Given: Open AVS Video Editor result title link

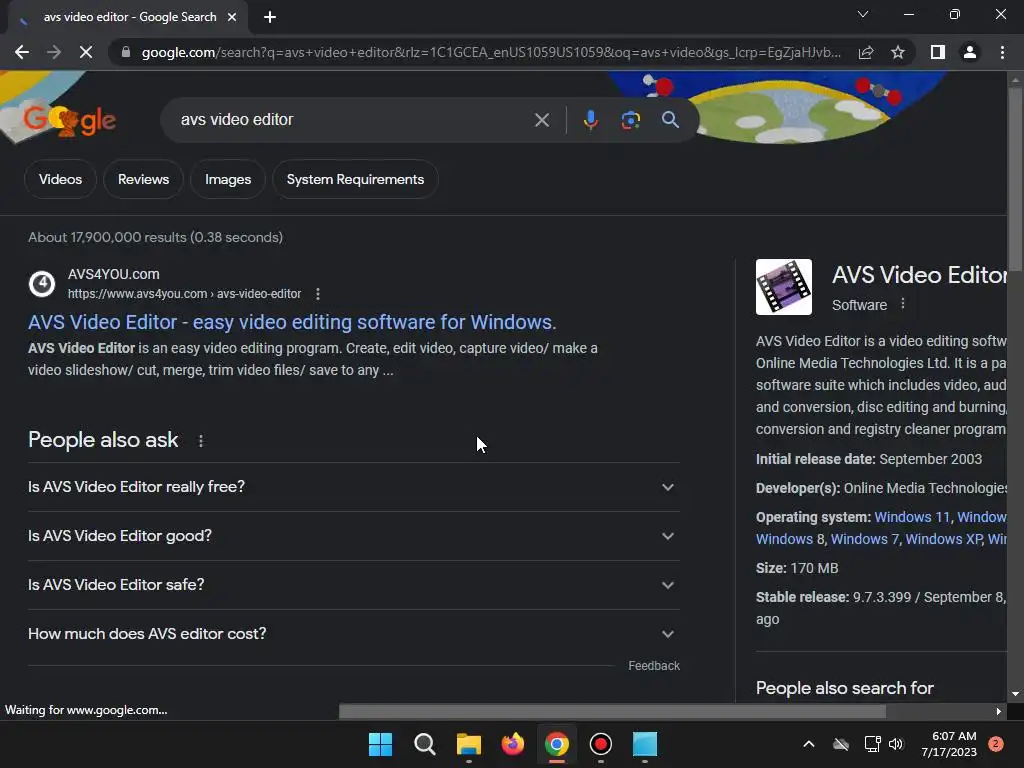Looking at the screenshot, I should [292, 323].
